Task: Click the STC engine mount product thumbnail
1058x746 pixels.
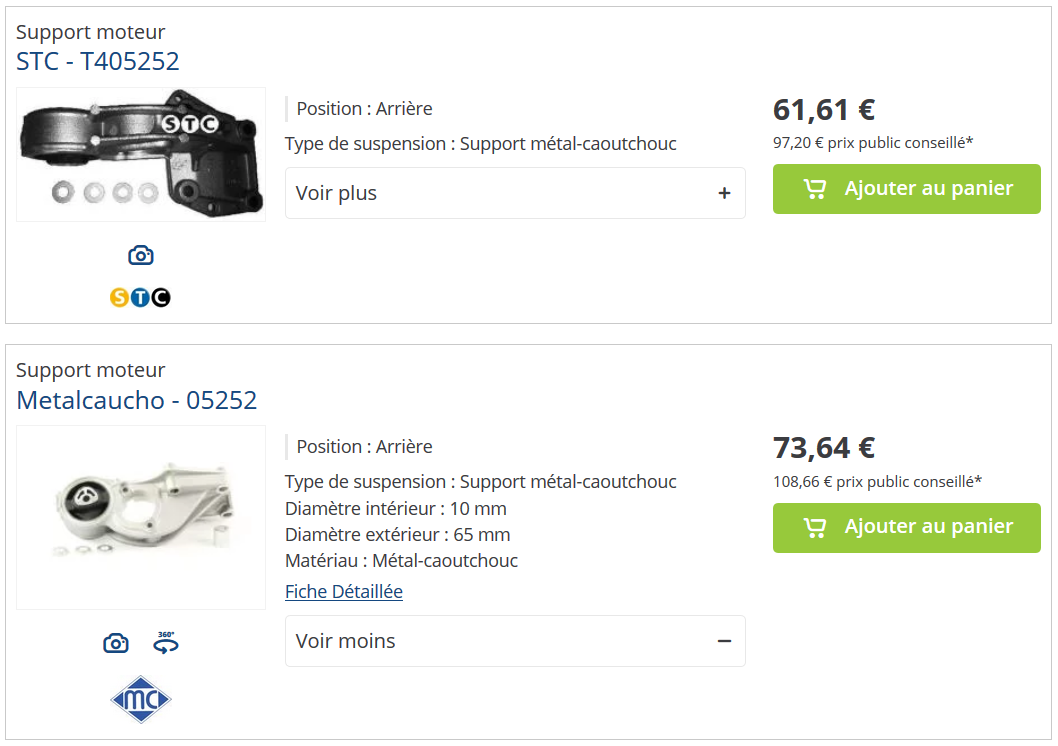Action: pos(141,154)
